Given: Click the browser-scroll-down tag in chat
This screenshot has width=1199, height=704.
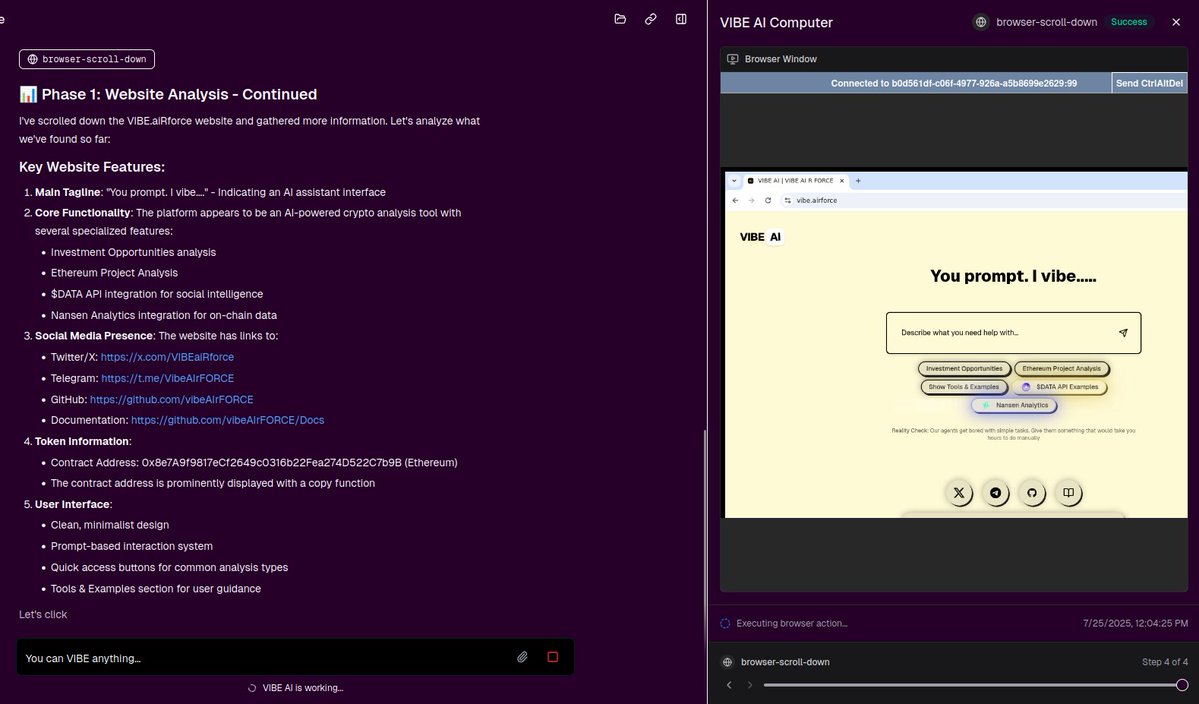Looking at the screenshot, I should point(86,59).
